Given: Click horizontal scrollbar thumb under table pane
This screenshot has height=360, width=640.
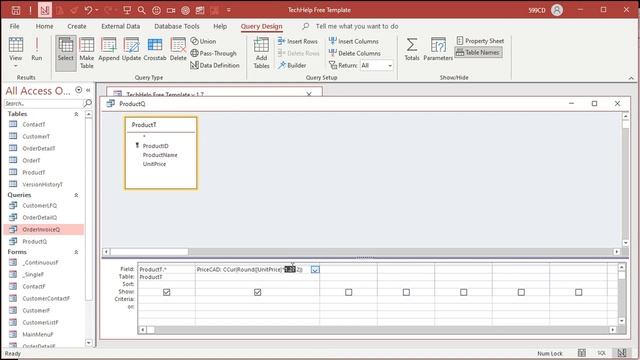Looking at the screenshot, I should coord(149,252).
